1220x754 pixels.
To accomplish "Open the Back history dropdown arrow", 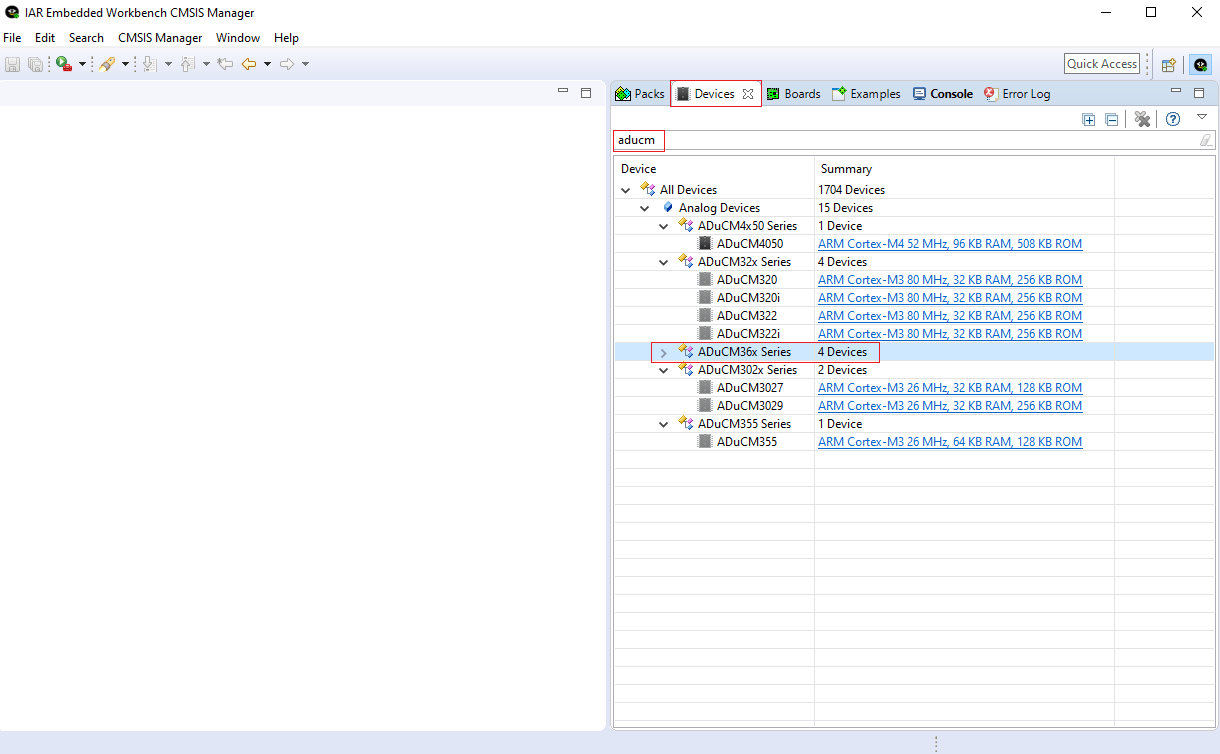I will (x=267, y=64).
